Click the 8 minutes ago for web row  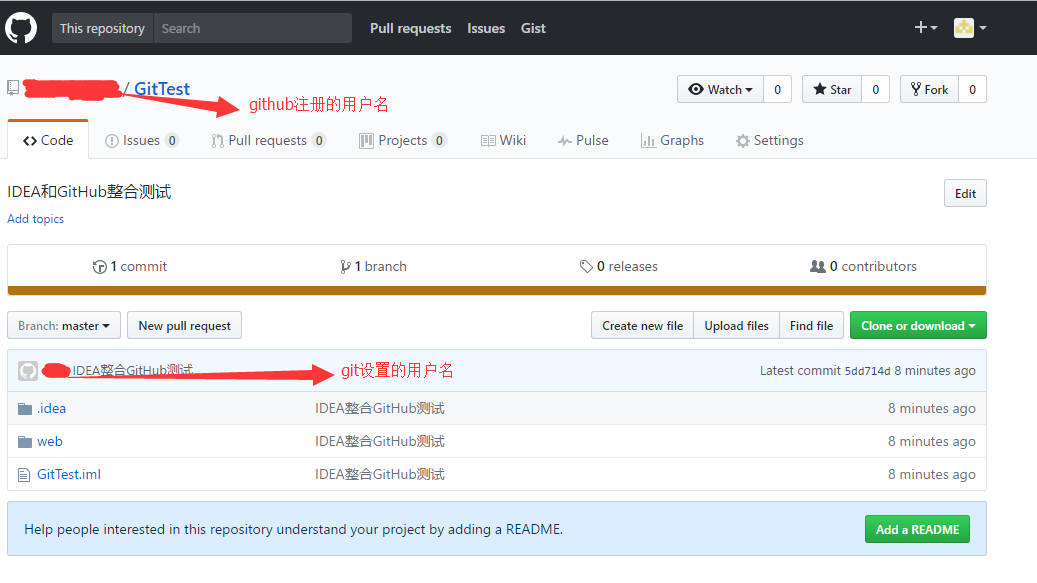[931, 442]
